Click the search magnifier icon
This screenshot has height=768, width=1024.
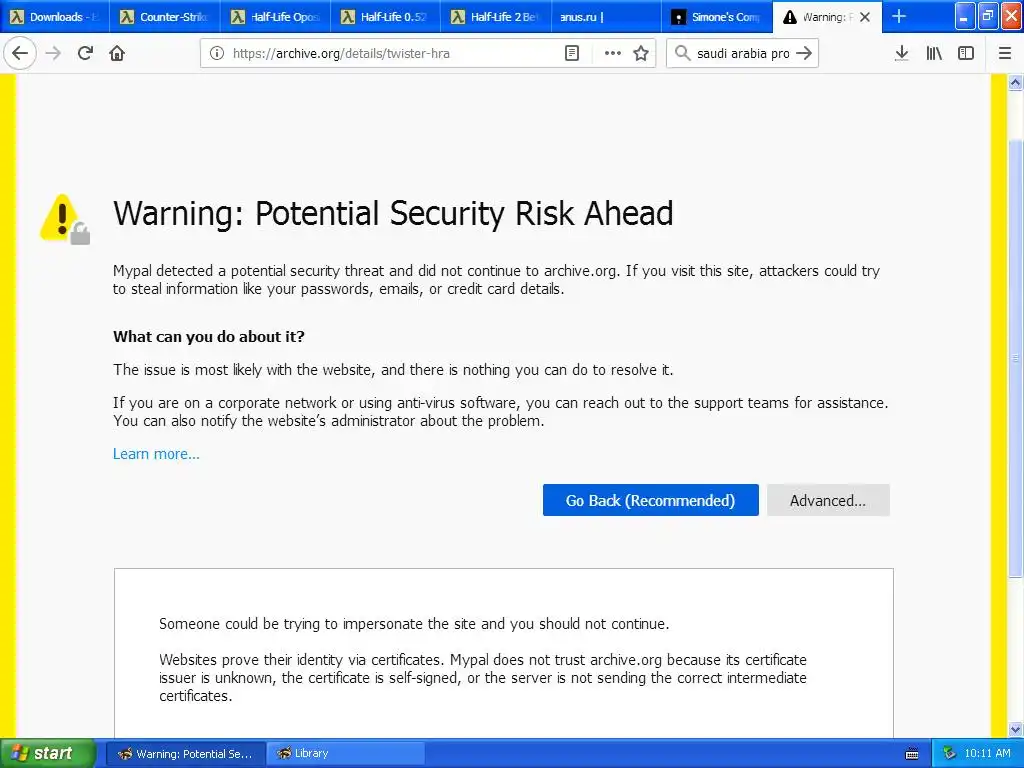(682, 53)
